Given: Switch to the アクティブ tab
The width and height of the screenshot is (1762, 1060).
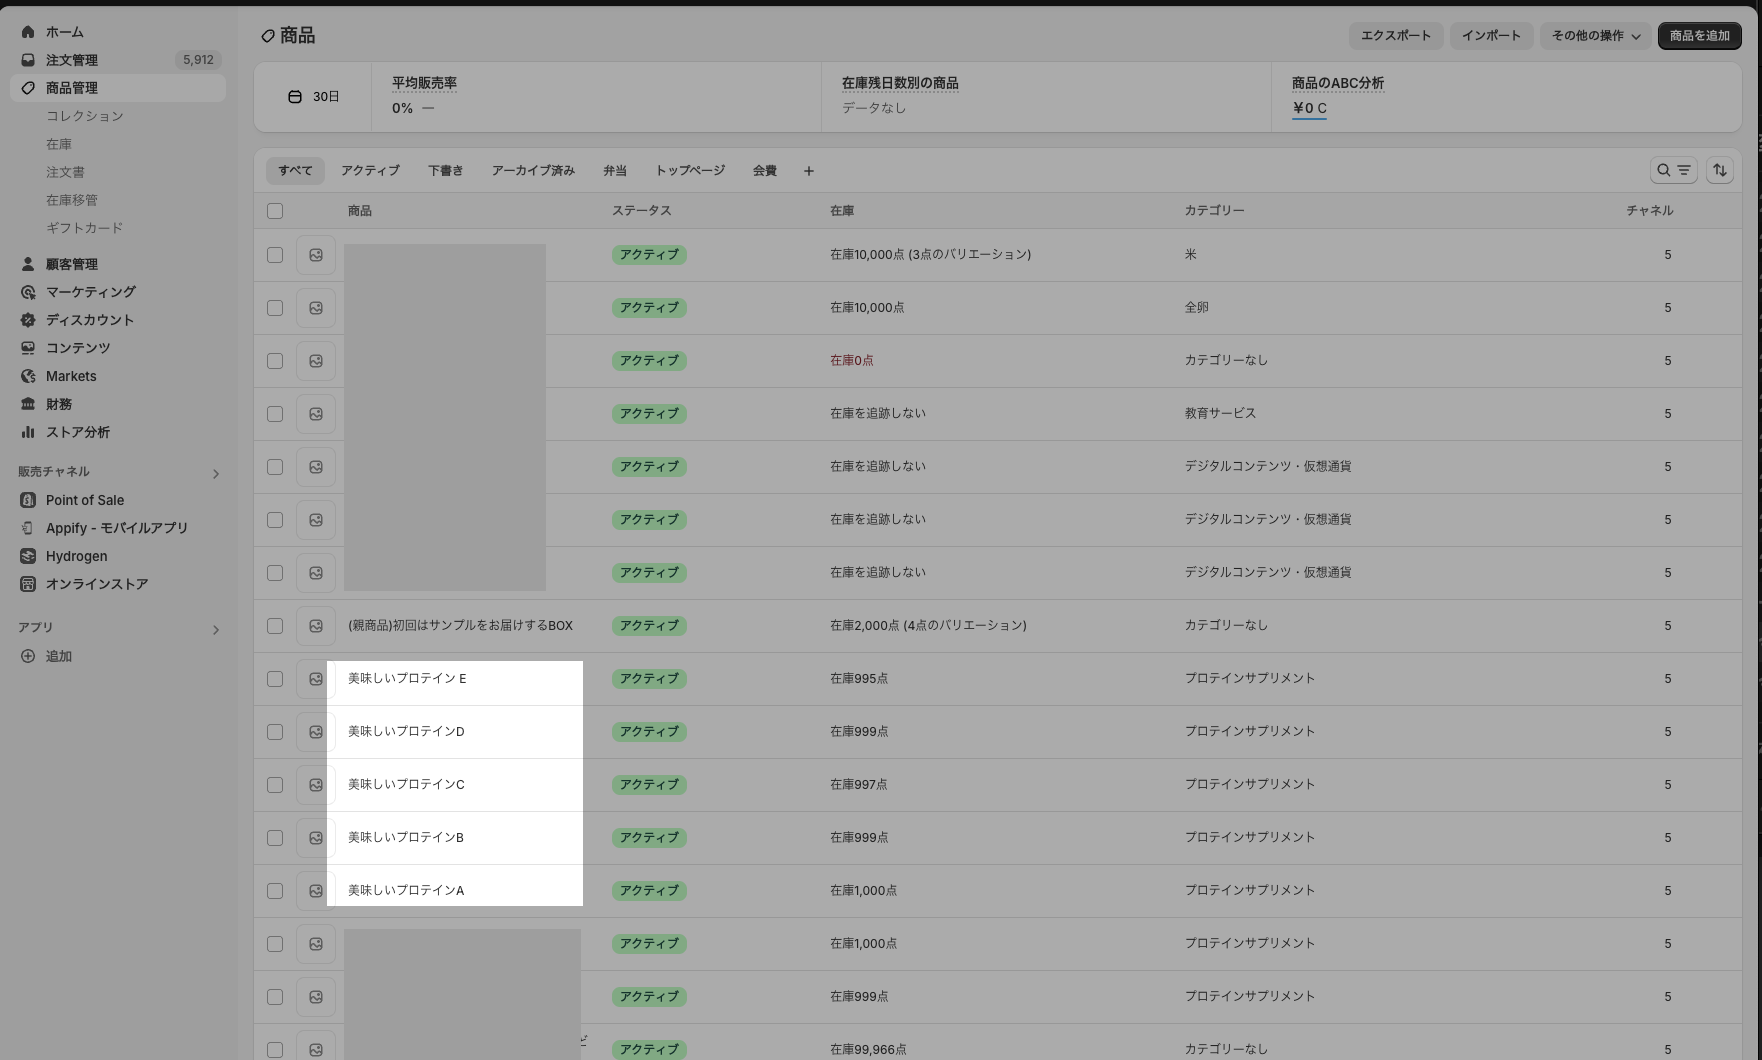Looking at the screenshot, I should [370, 171].
